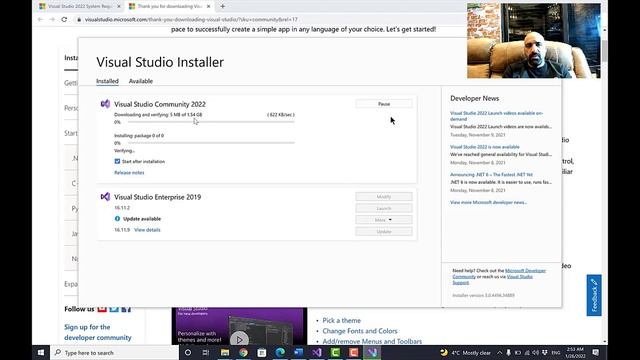640x360 pixels.
Task: Pause the Visual Studio Community 2022 download
Action: (384, 104)
